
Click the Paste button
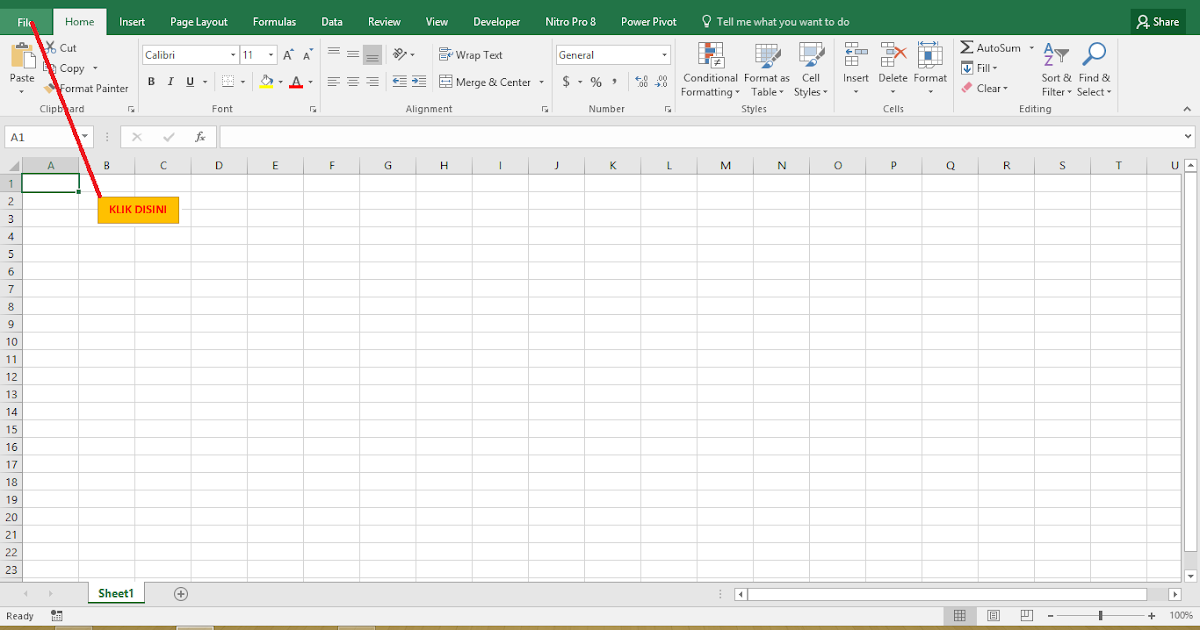point(20,62)
